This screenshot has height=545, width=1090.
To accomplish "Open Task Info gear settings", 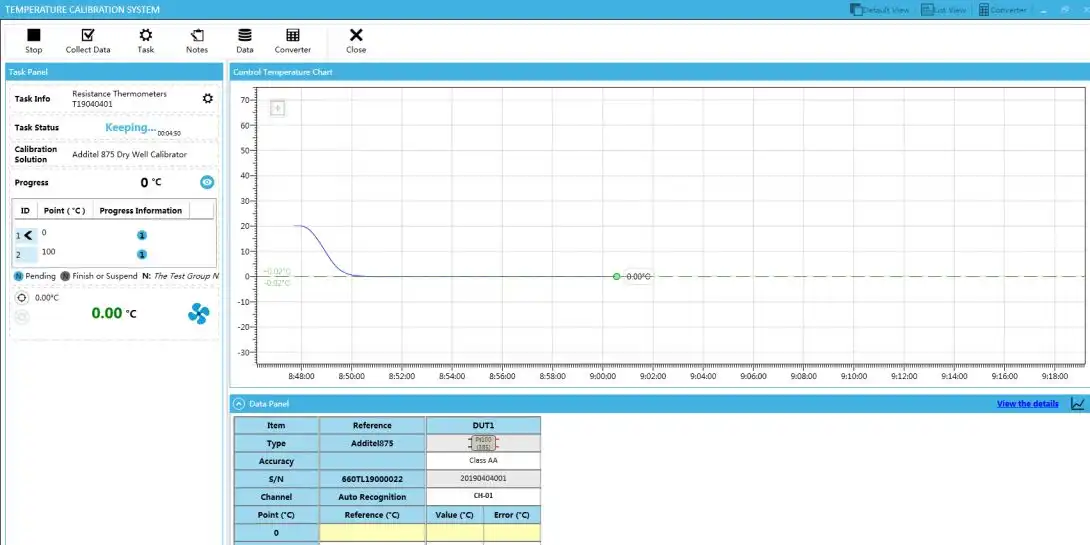I will pyautogui.click(x=208, y=99).
